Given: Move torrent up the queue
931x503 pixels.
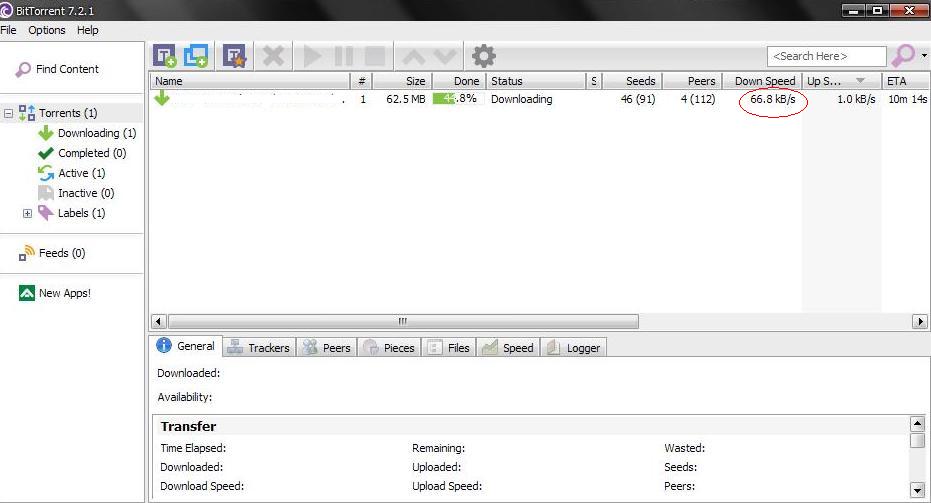Looking at the screenshot, I should click(x=413, y=56).
